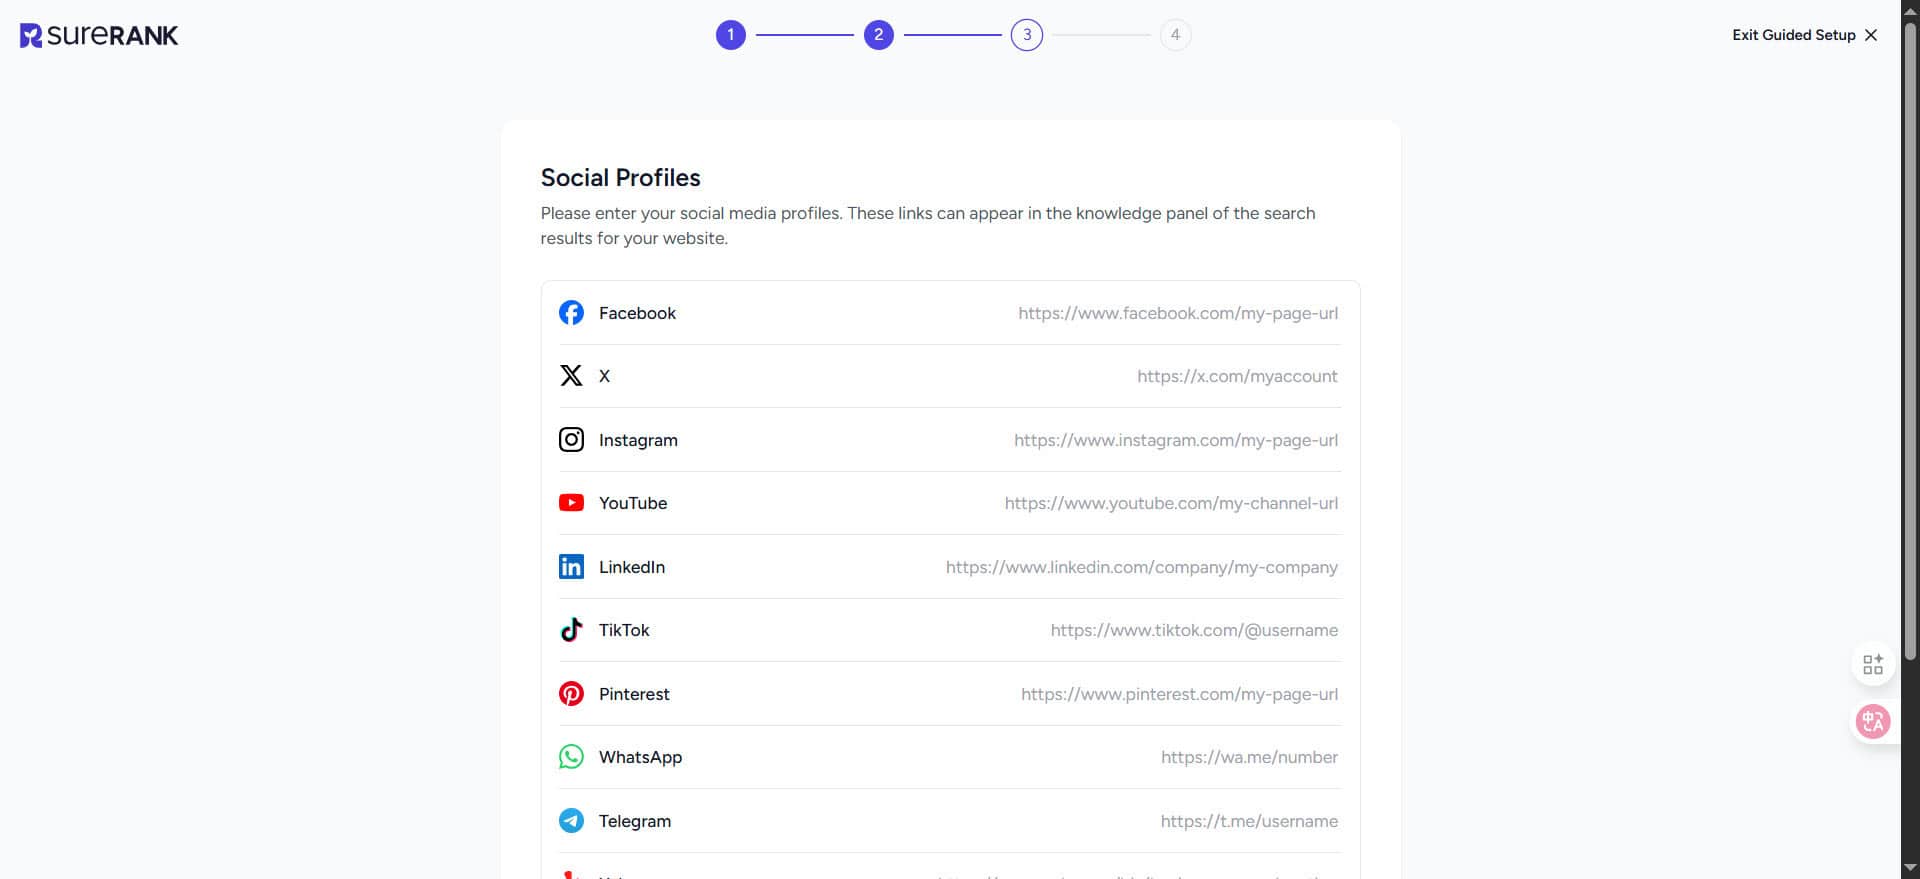Go to setup step 1
Image resolution: width=1920 pixels, height=879 pixels.
click(x=730, y=35)
